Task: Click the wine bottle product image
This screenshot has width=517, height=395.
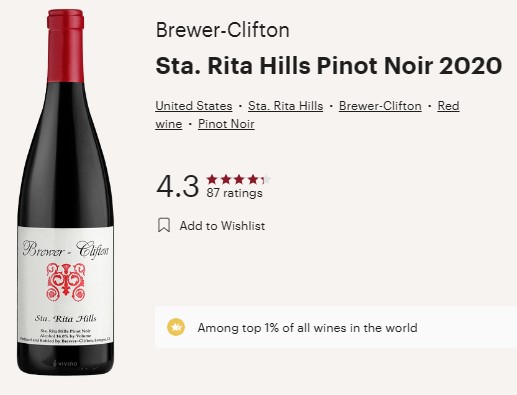Action: point(65,192)
